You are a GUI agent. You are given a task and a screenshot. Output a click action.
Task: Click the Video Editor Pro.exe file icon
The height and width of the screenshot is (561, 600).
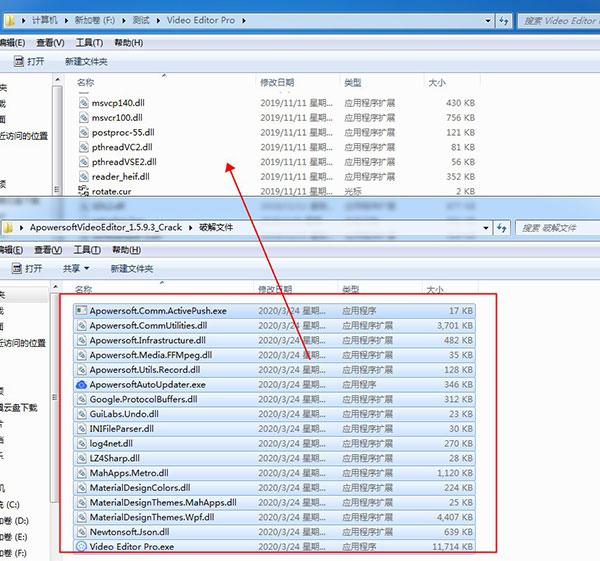click(82, 547)
